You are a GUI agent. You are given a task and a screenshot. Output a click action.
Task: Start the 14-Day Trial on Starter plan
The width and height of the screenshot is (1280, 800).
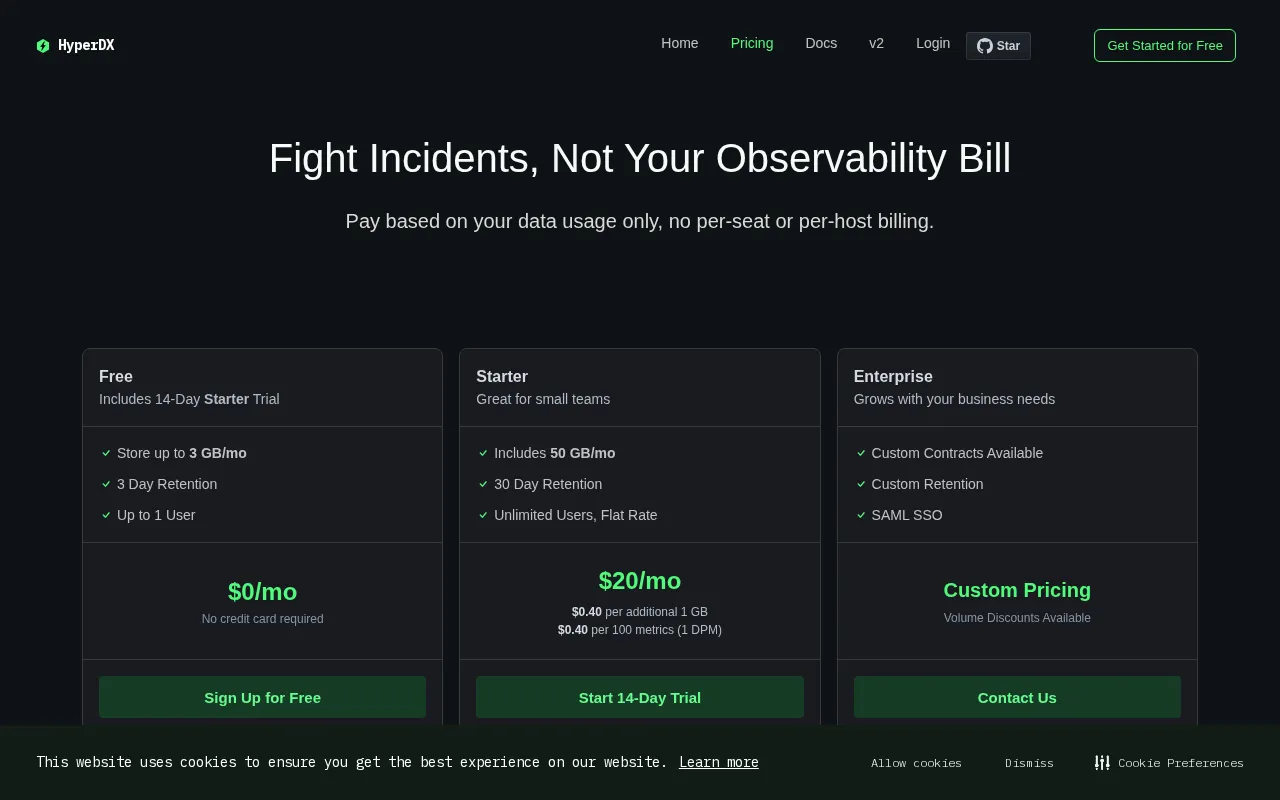[640, 697]
